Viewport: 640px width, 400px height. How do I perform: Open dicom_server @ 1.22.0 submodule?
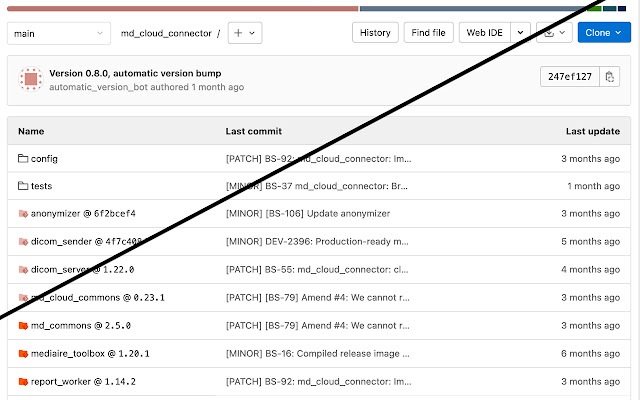82,269
